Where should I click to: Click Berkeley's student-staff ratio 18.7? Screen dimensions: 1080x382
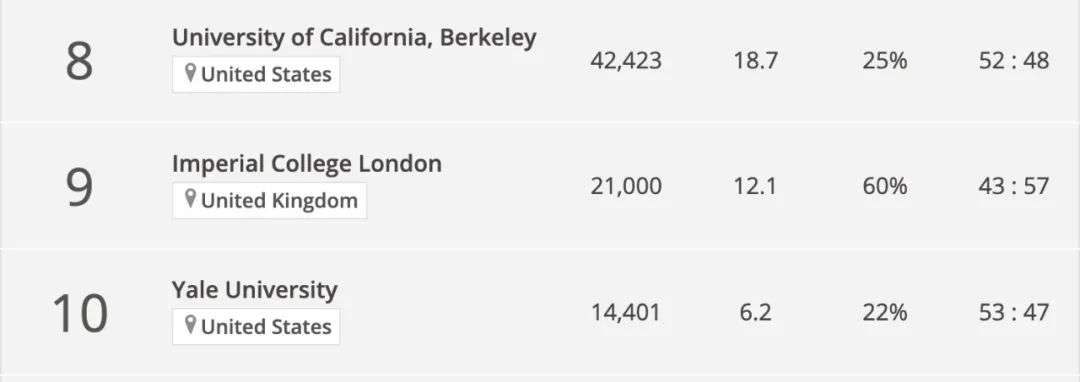pyautogui.click(x=756, y=61)
